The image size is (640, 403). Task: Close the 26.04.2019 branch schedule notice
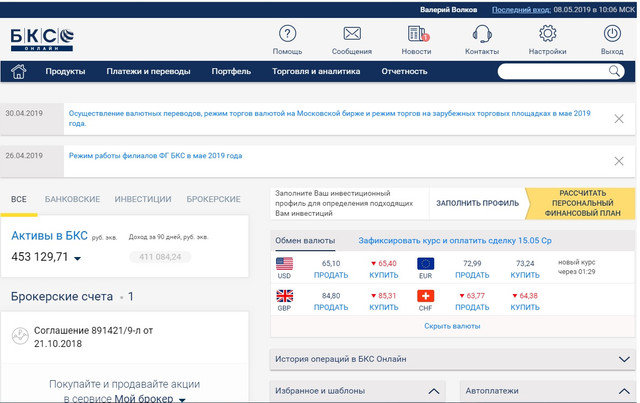coord(618,160)
